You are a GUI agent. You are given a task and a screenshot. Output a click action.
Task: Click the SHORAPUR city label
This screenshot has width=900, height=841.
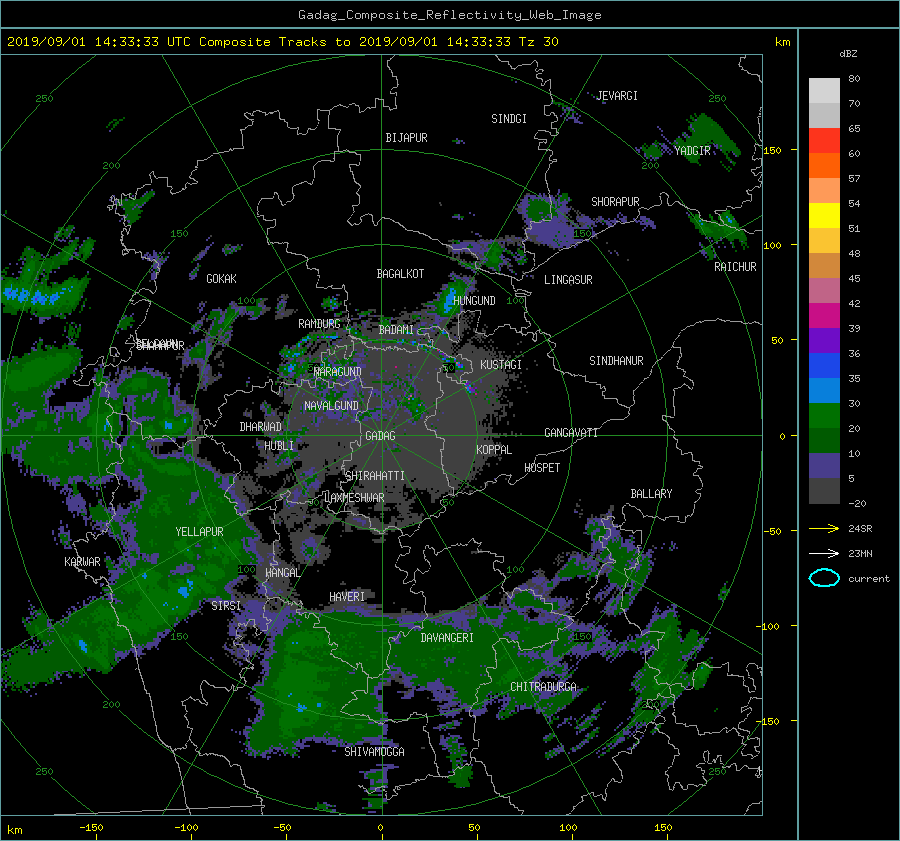[x=615, y=202]
